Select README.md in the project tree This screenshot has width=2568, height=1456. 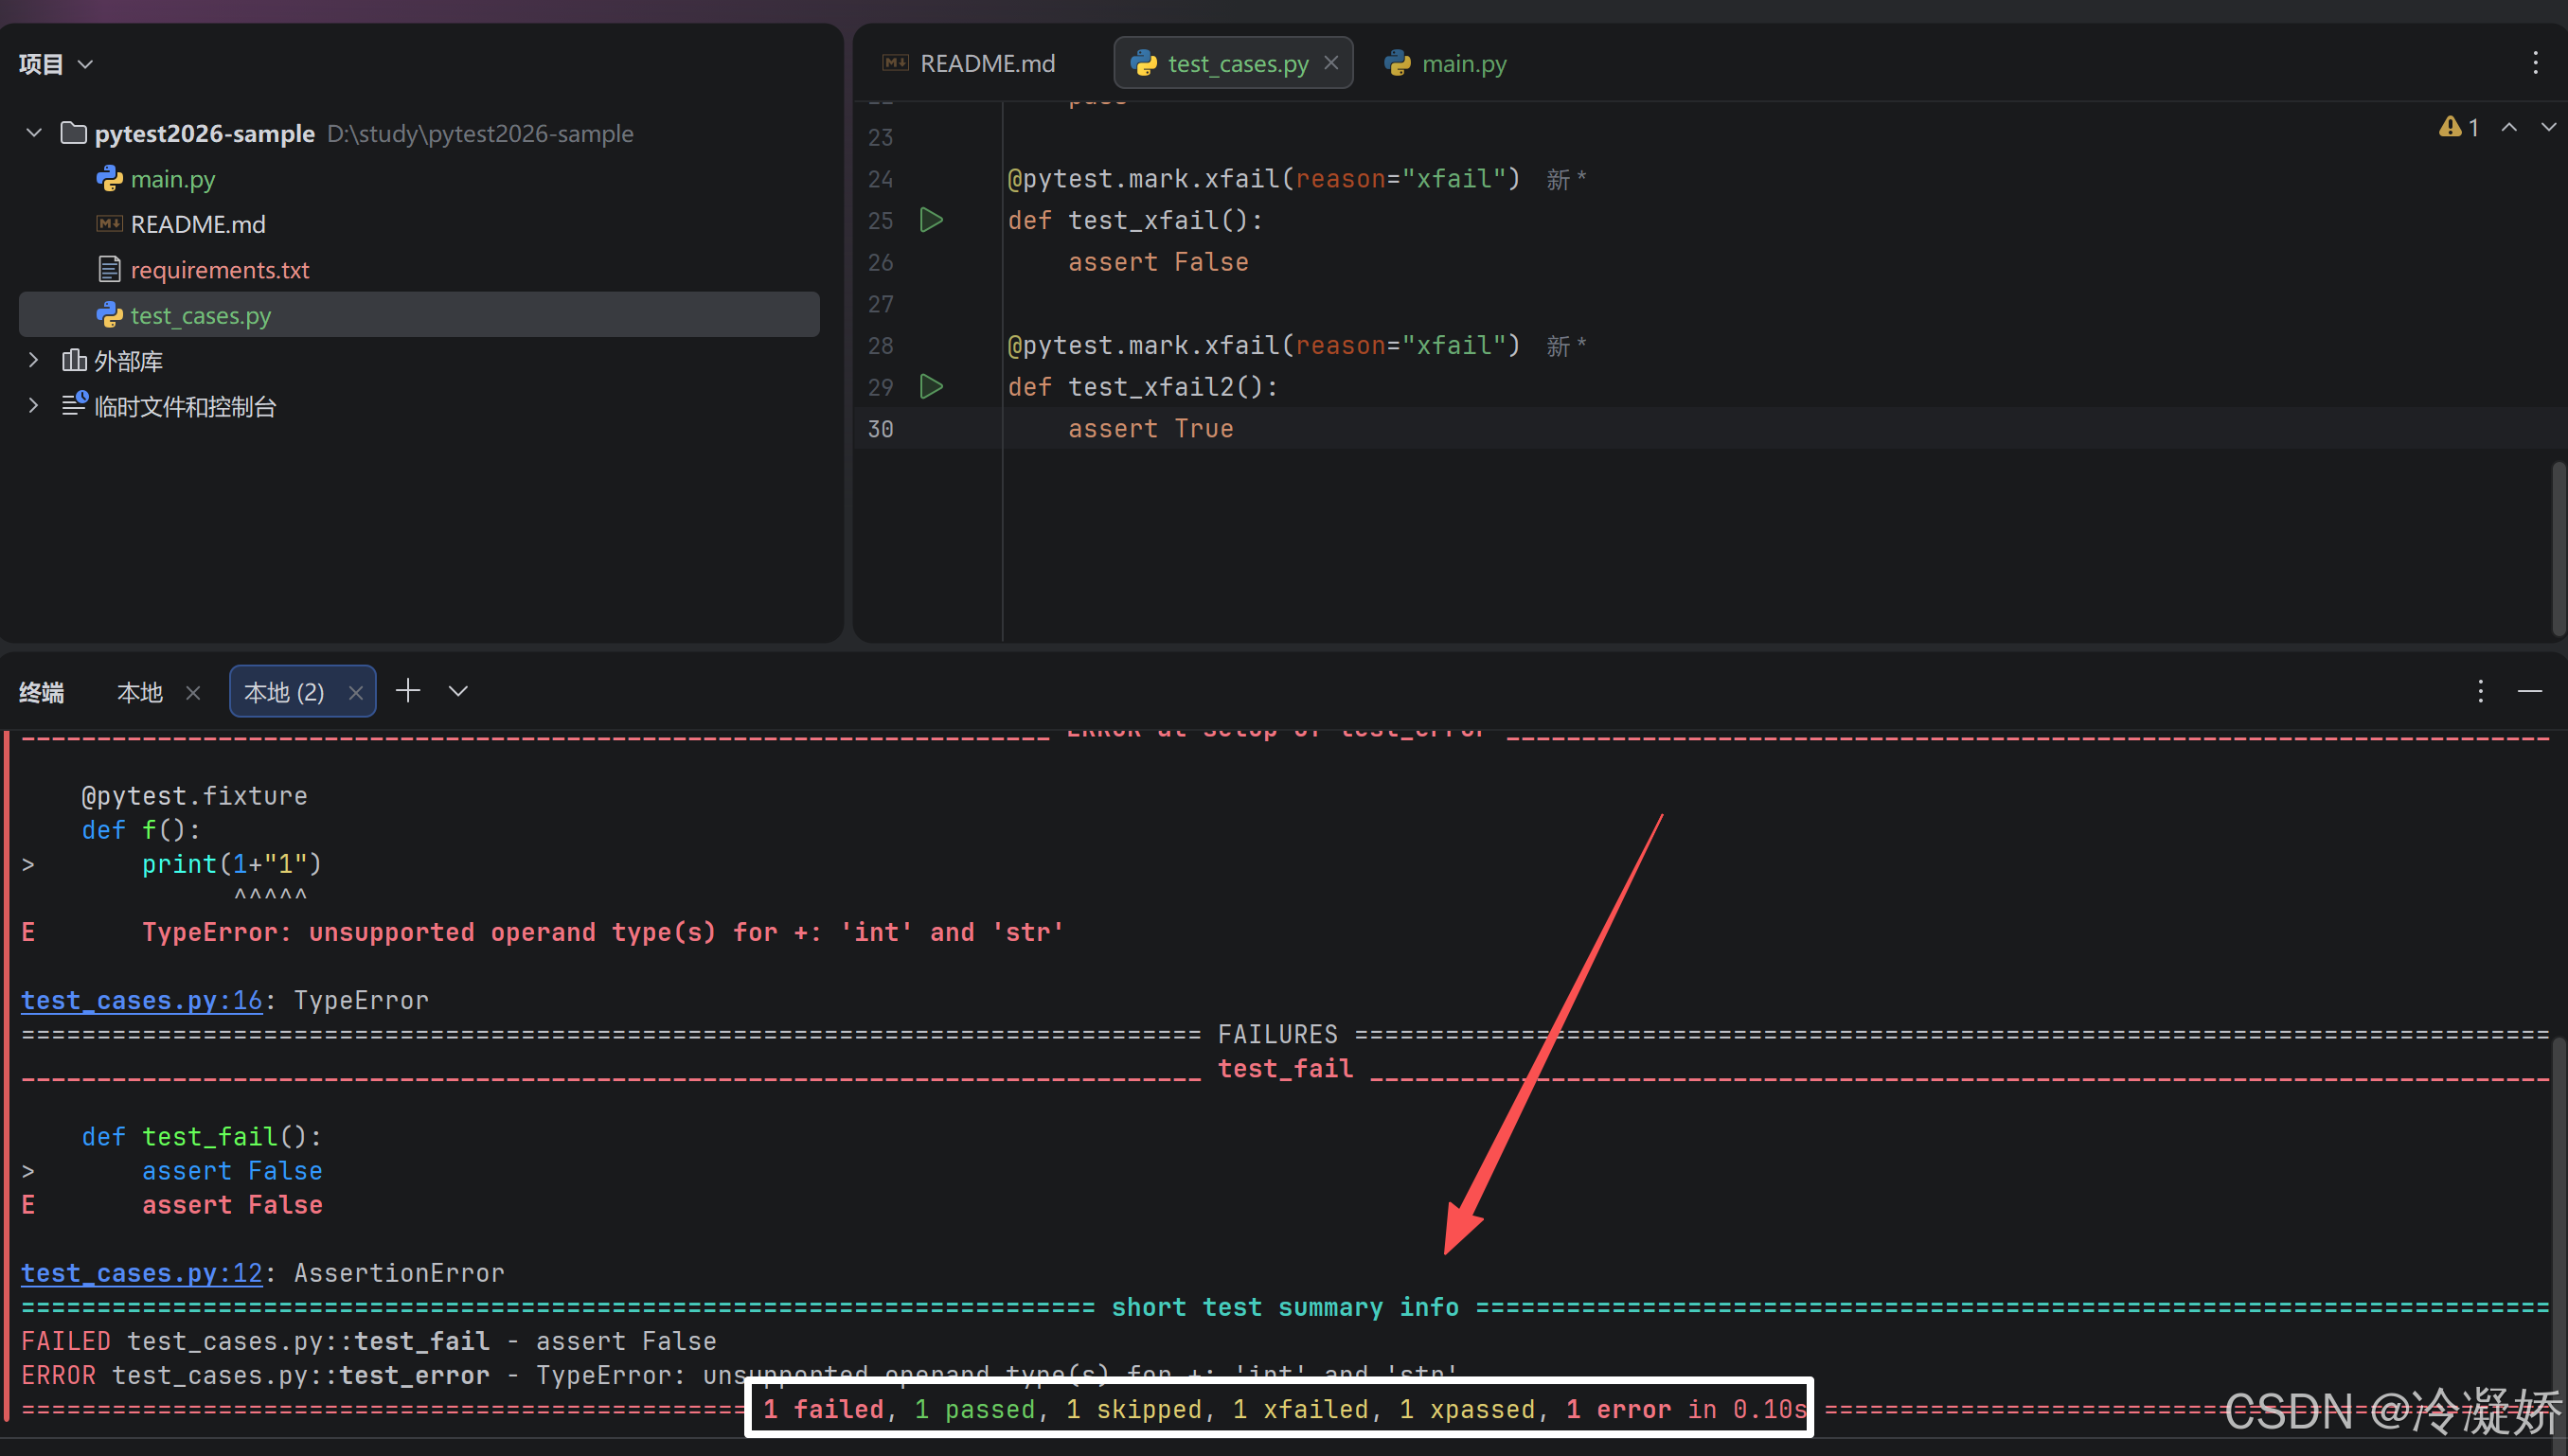pos(197,224)
